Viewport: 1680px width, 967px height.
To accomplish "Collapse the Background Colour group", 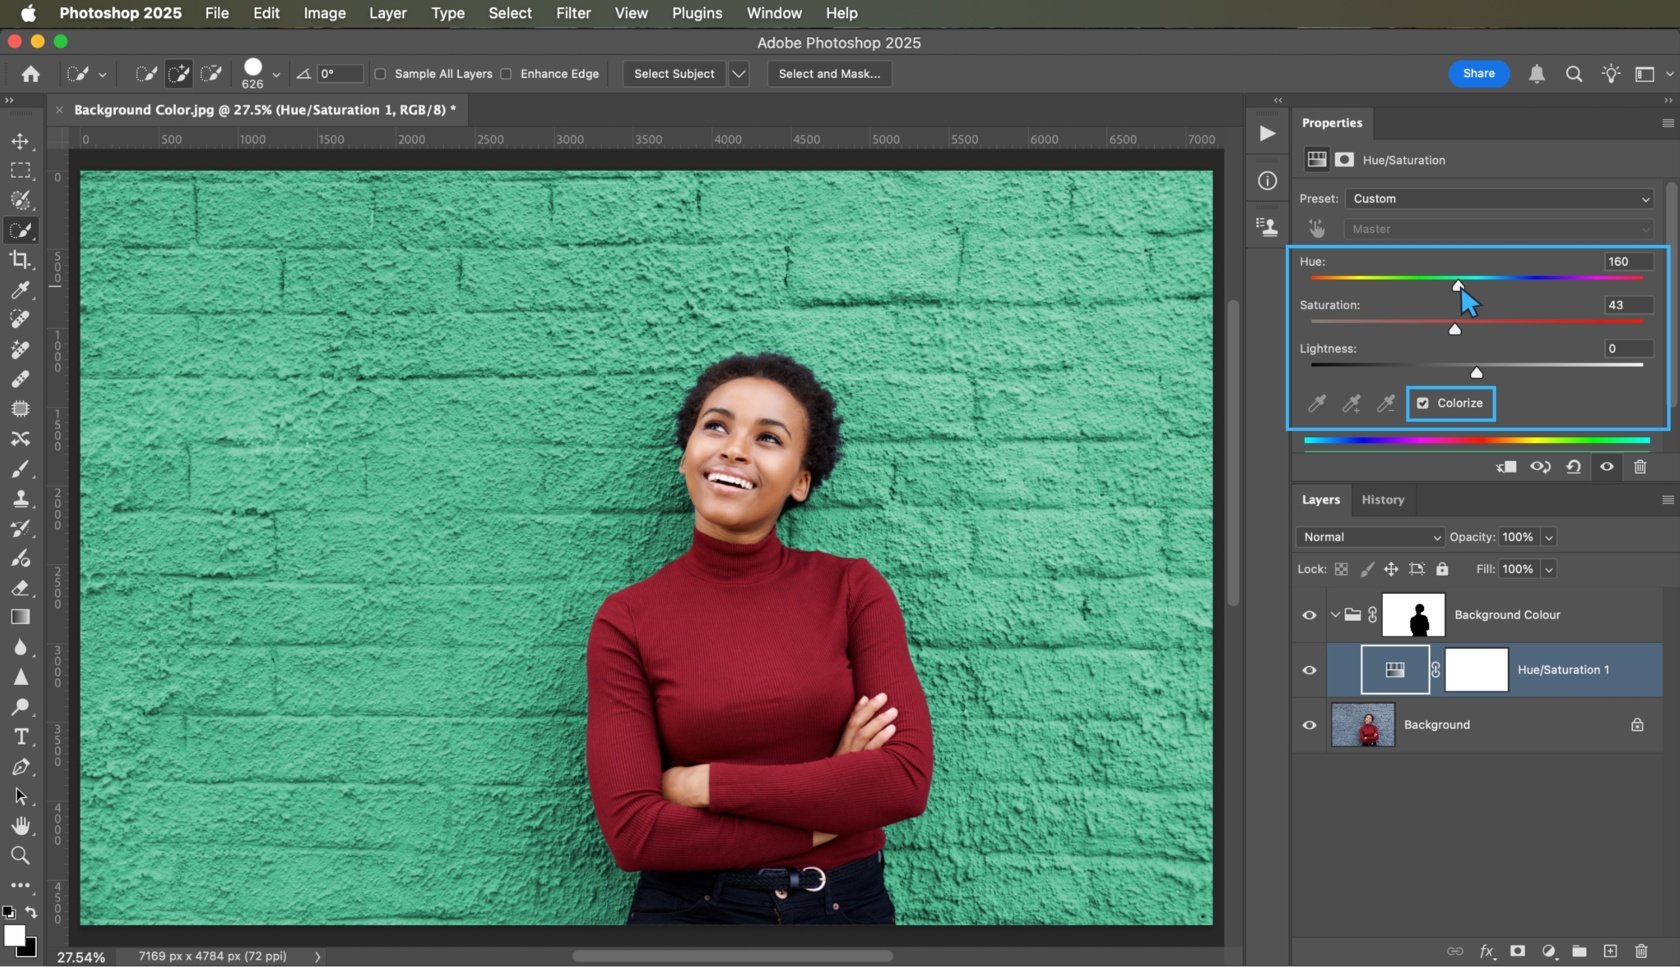I will tap(1335, 615).
